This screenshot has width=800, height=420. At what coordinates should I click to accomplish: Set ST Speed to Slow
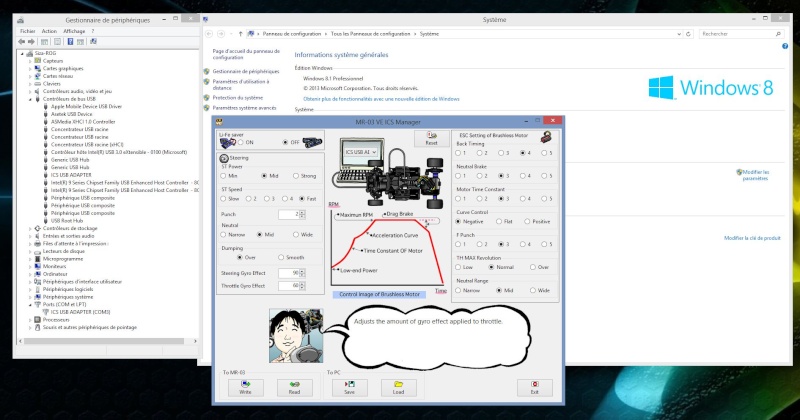(x=223, y=199)
